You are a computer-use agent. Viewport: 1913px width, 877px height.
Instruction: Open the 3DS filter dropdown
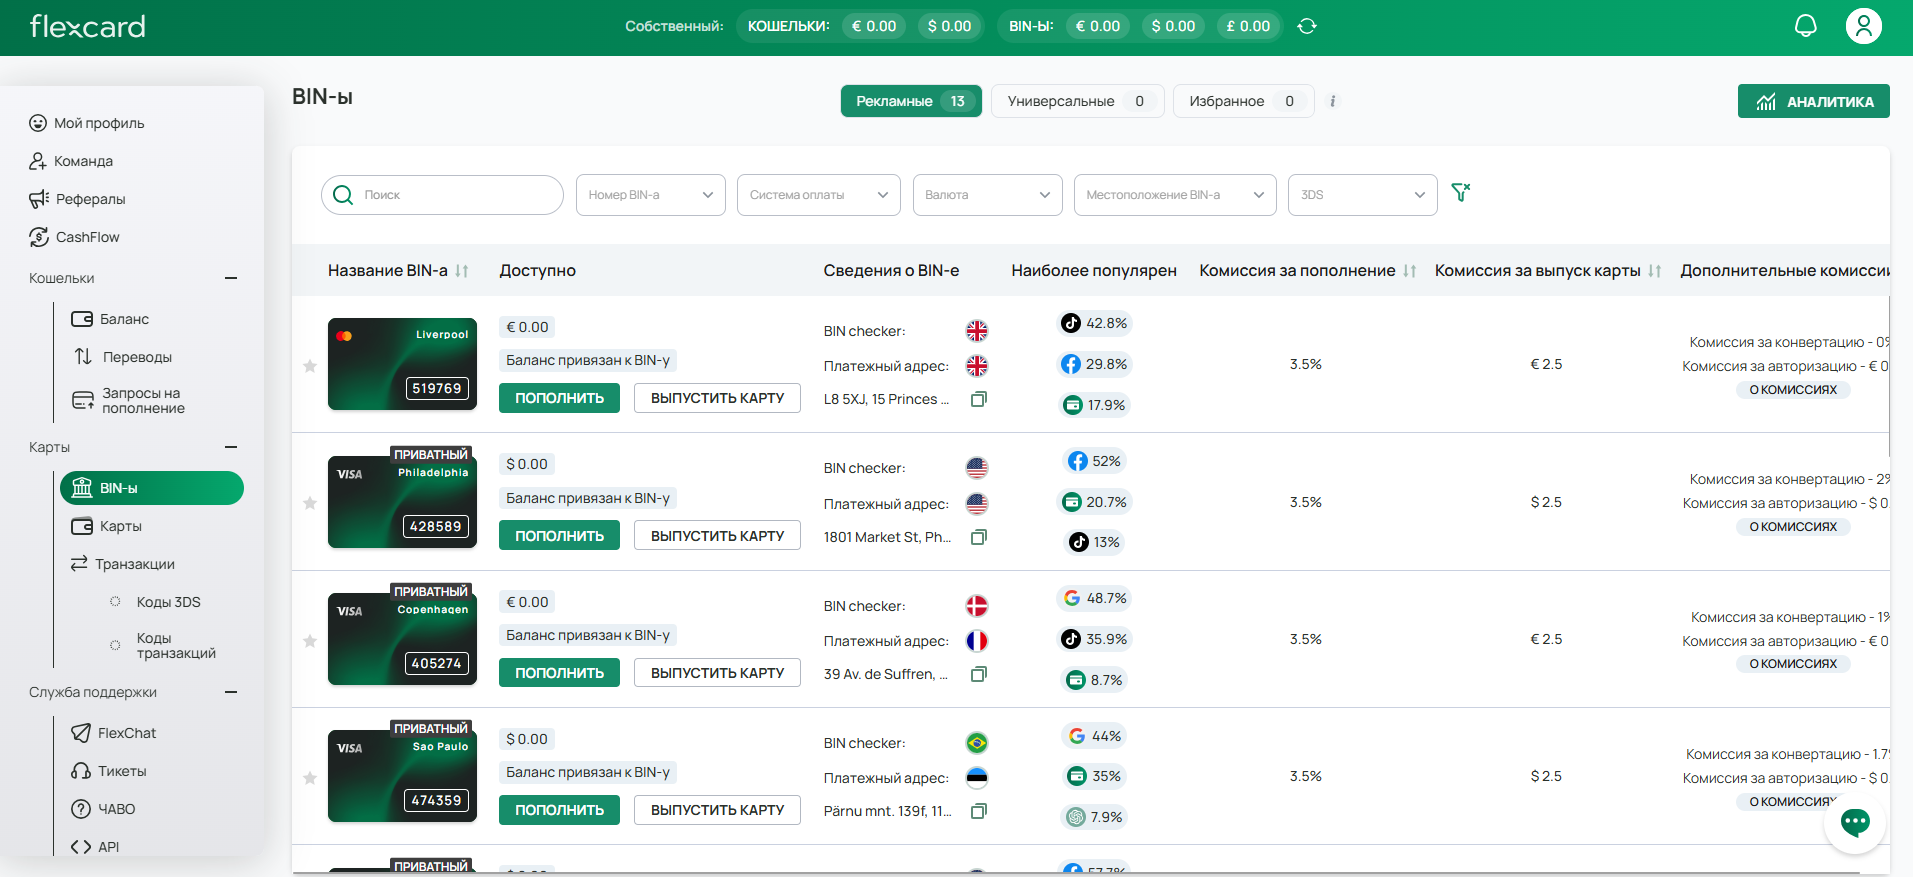click(1363, 195)
